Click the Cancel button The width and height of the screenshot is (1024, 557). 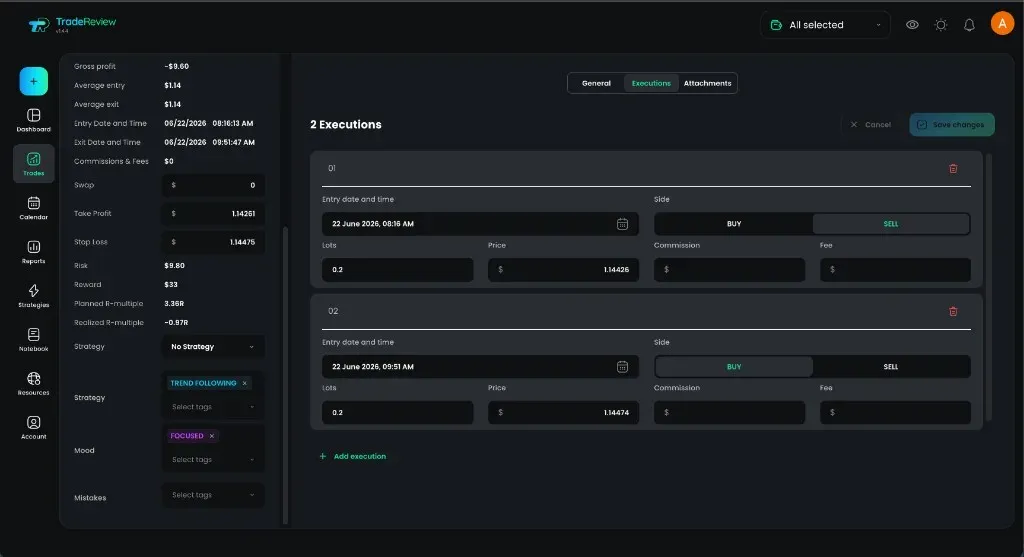[x=871, y=125]
